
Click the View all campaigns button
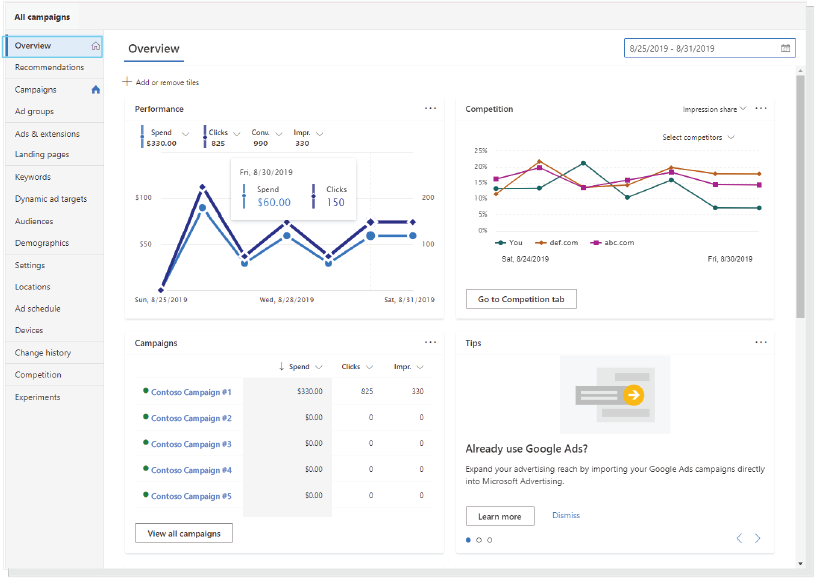pyautogui.click(x=184, y=533)
